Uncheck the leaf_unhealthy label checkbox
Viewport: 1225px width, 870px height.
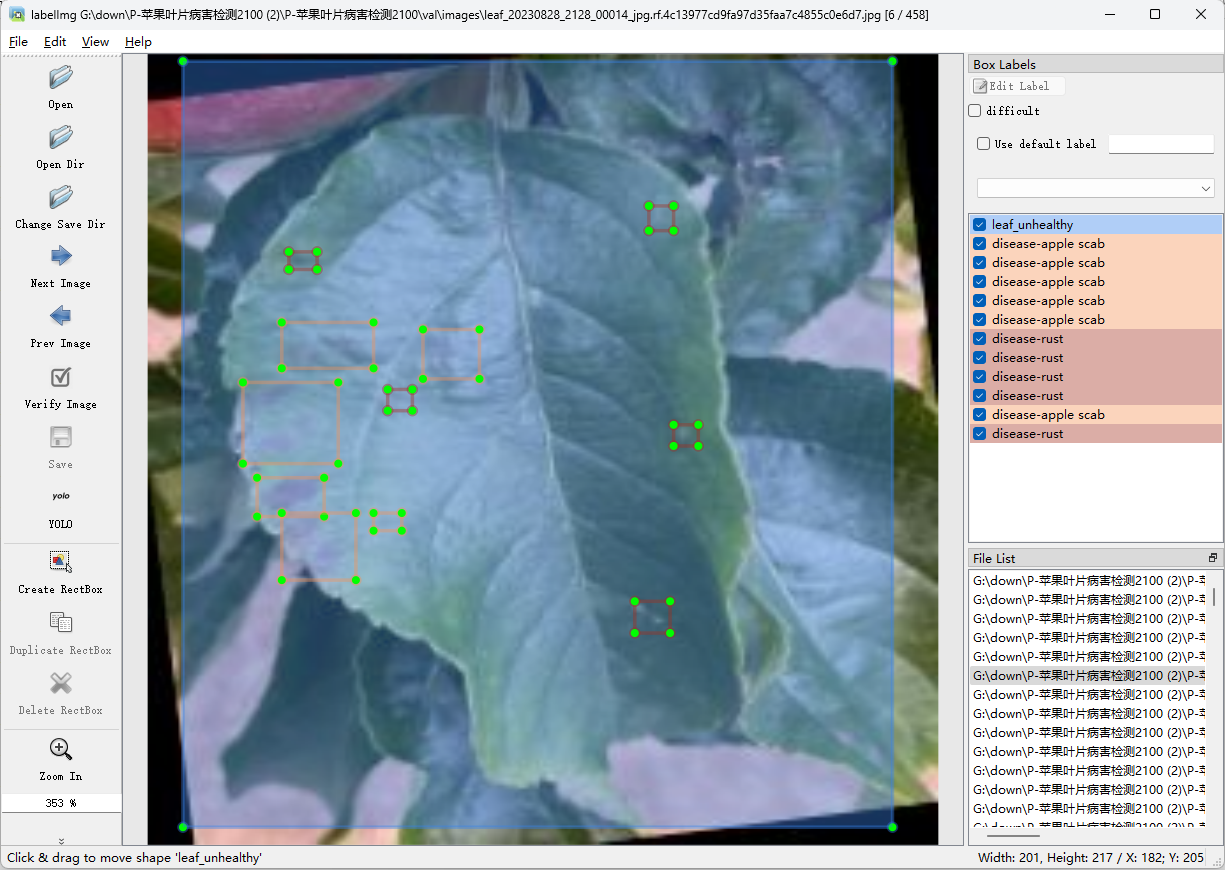click(x=980, y=225)
